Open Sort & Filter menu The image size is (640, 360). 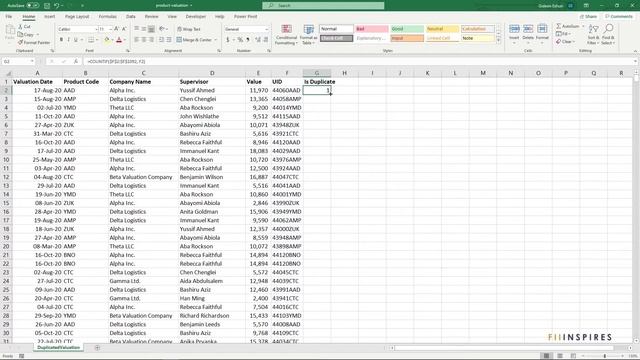click(x=593, y=34)
